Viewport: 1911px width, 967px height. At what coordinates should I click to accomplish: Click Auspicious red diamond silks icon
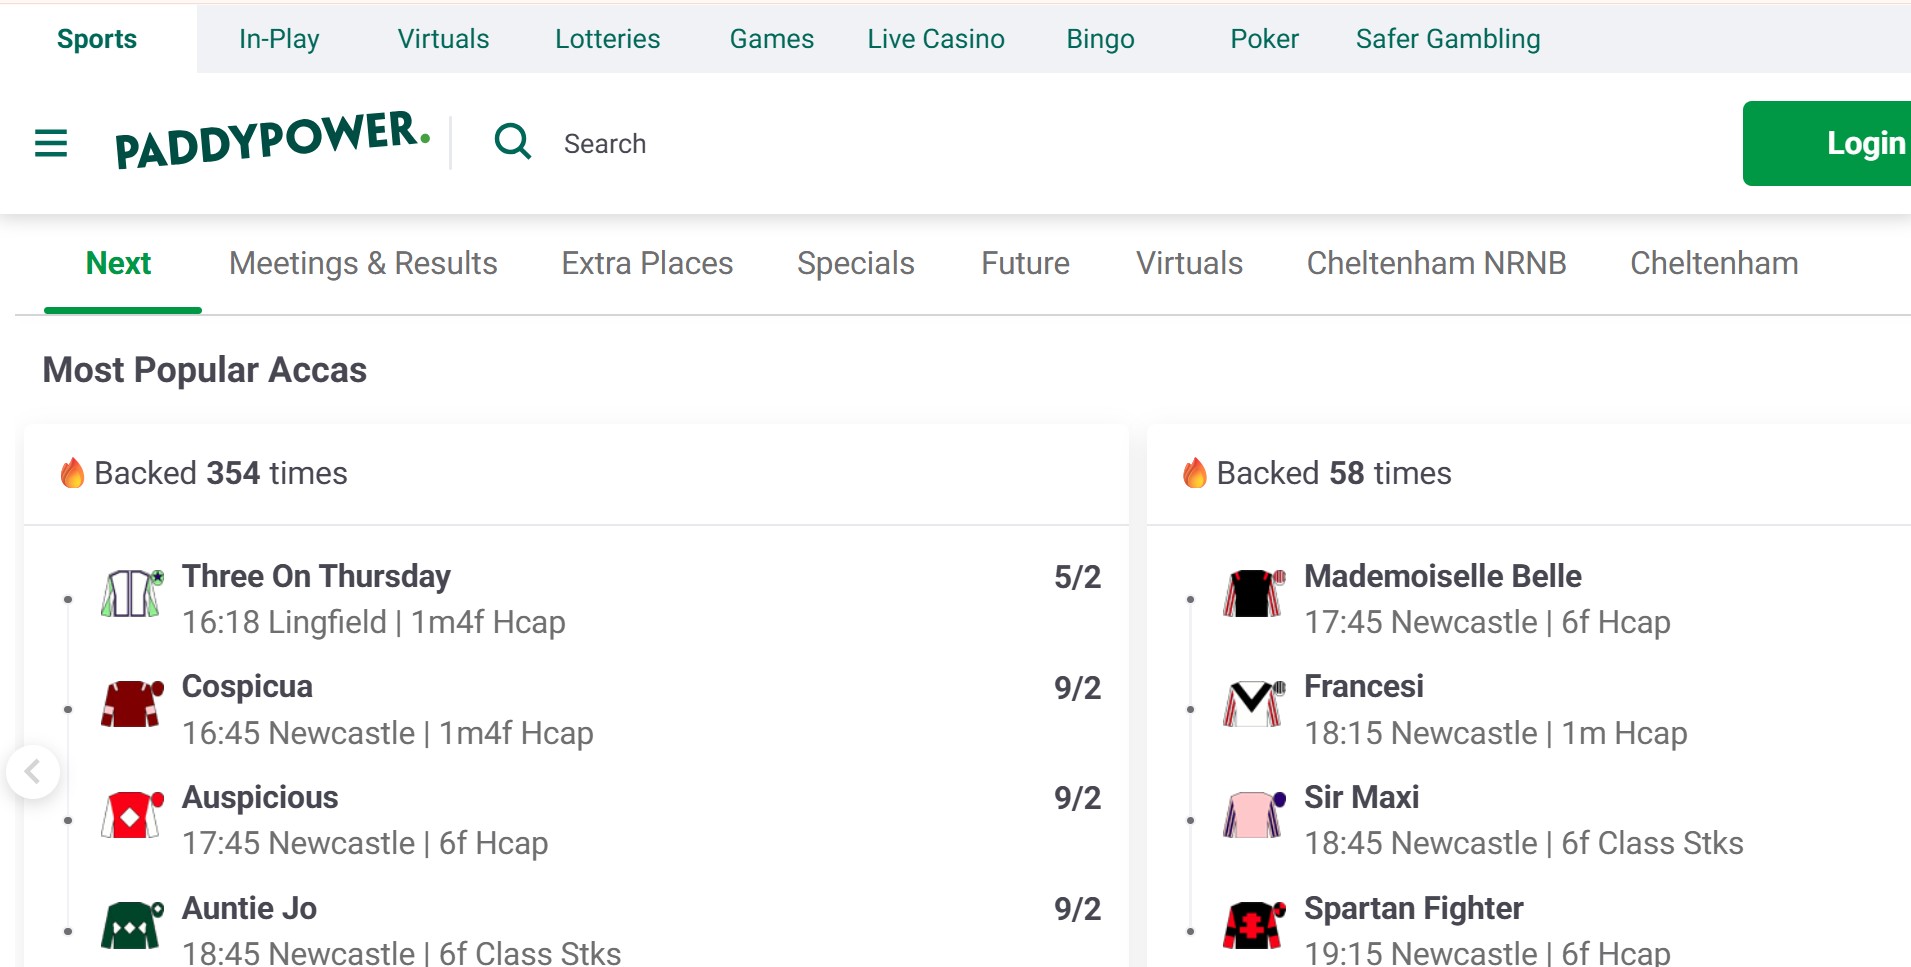click(x=131, y=814)
